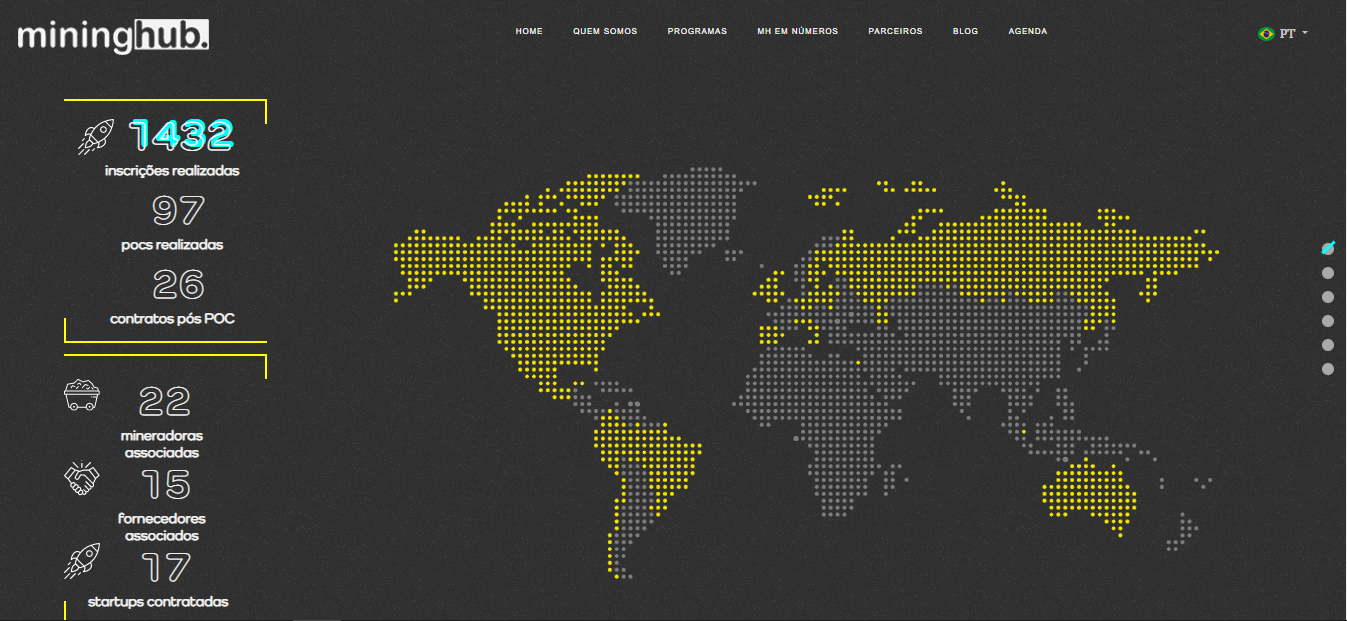Open the HOME menu item
Image resolution: width=1347 pixels, height=621 pixels.
[x=529, y=31]
